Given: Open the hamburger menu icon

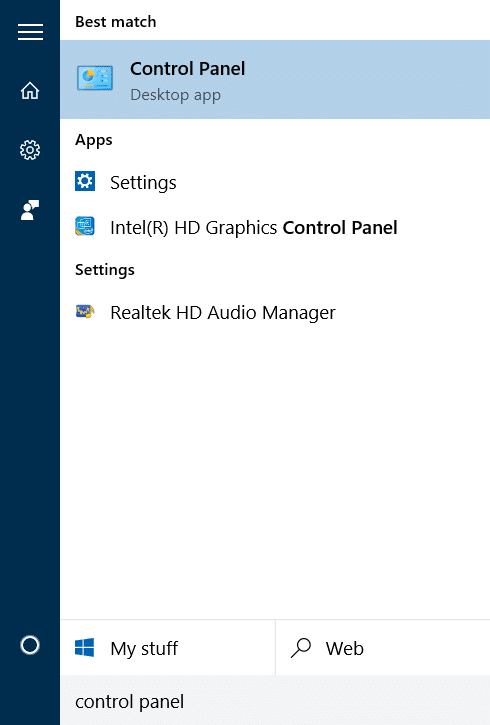Looking at the screenshot, I should point(30,32).
